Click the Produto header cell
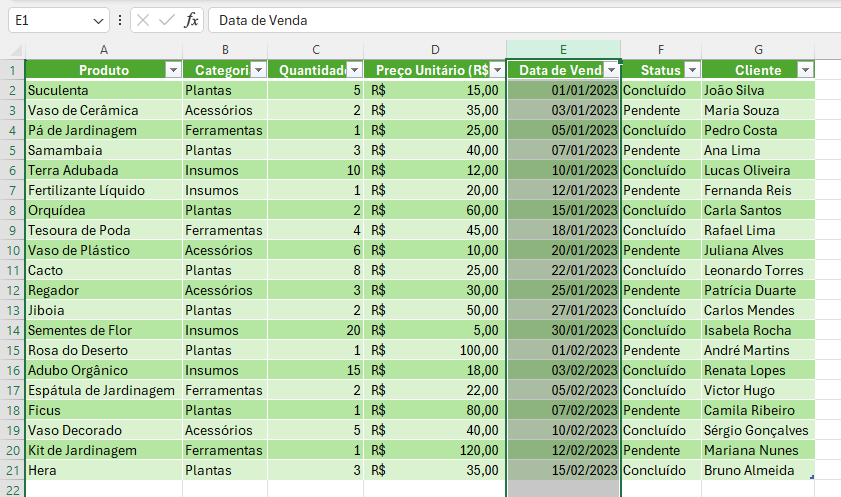This screenshot has width=841, height=497. [104, 70]
